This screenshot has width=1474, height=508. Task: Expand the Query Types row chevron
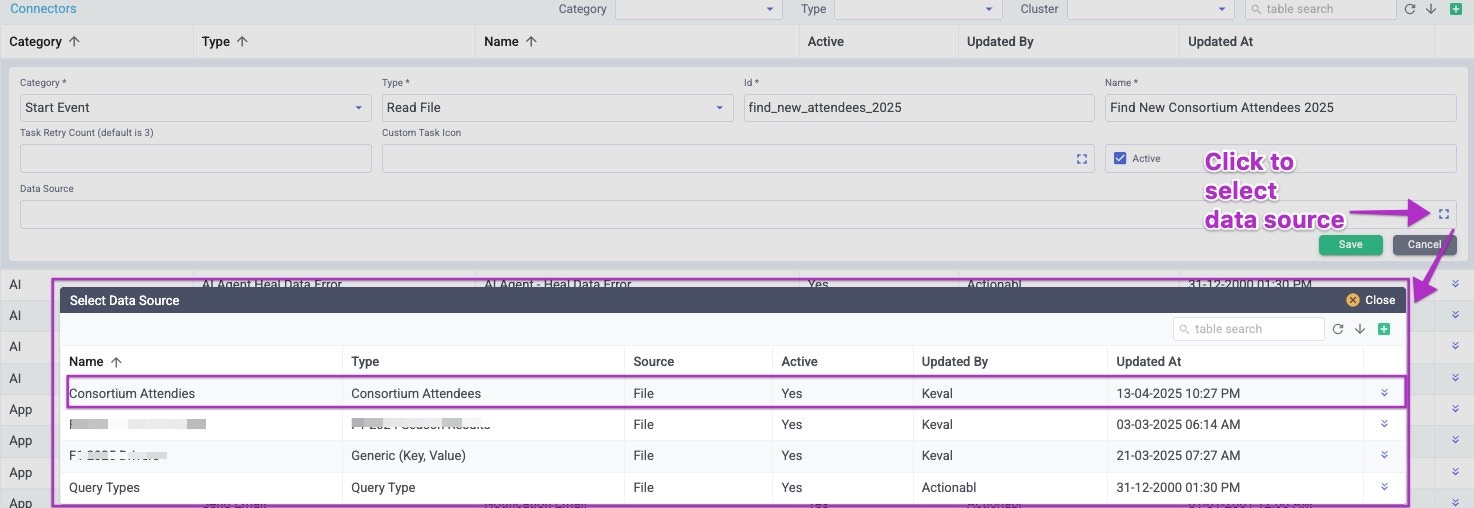coord(1385,487)
